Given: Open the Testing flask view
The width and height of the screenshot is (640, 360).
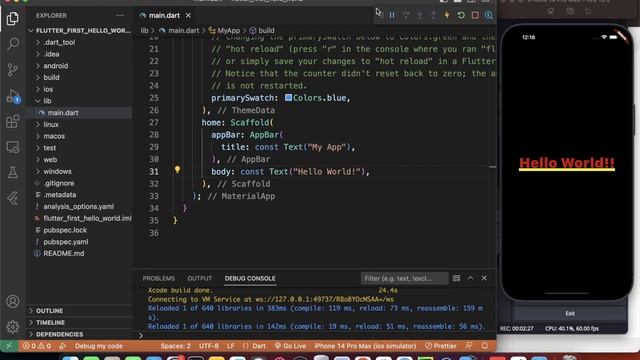Looking at the screenshot, I should click(12, 172).
